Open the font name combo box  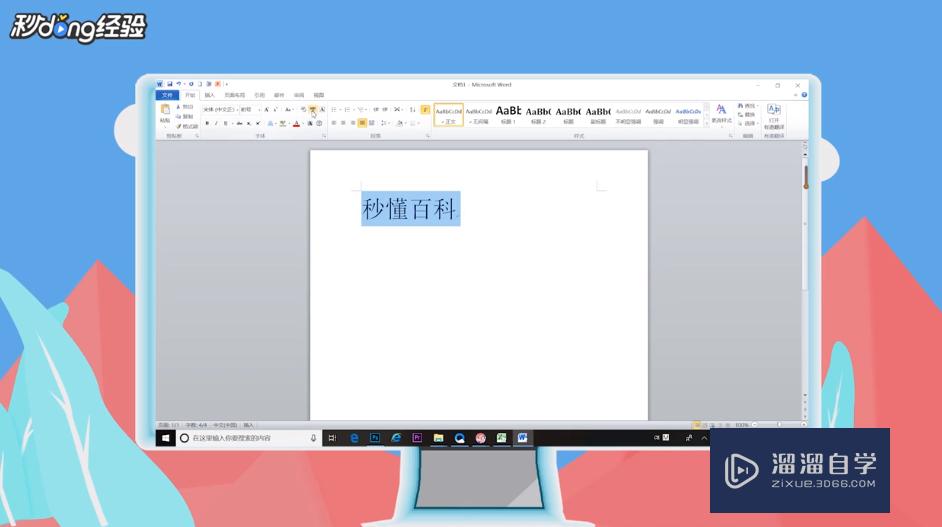[x=220, y=109]
